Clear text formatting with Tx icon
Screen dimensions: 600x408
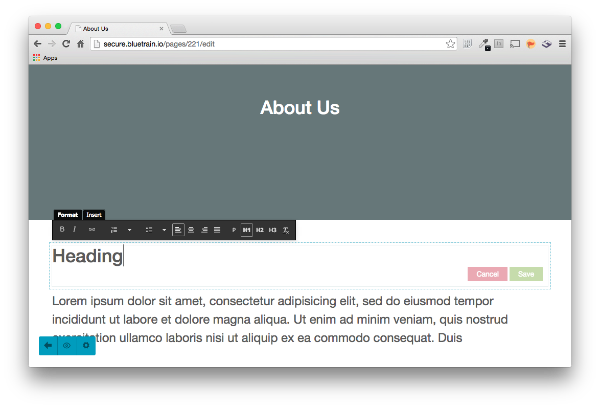[x=286, y=230]
